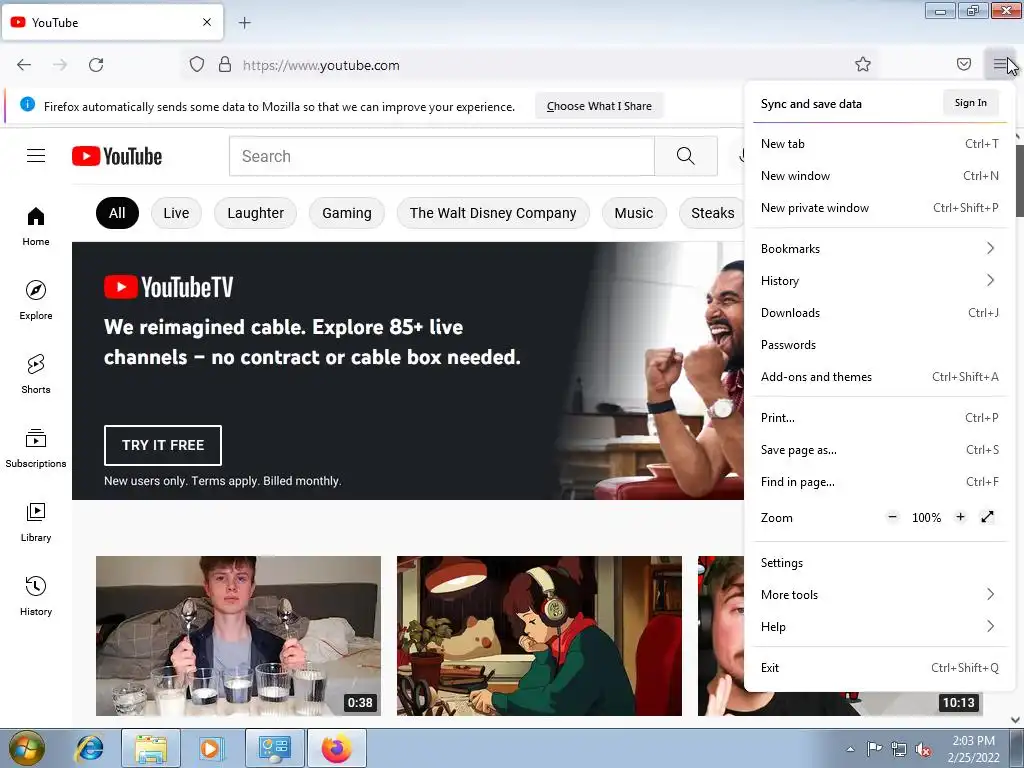The width and height of the screenshot is (1024, 768).
Task: Launch Internet Explorer from taskbar
Action: [89, 748]
